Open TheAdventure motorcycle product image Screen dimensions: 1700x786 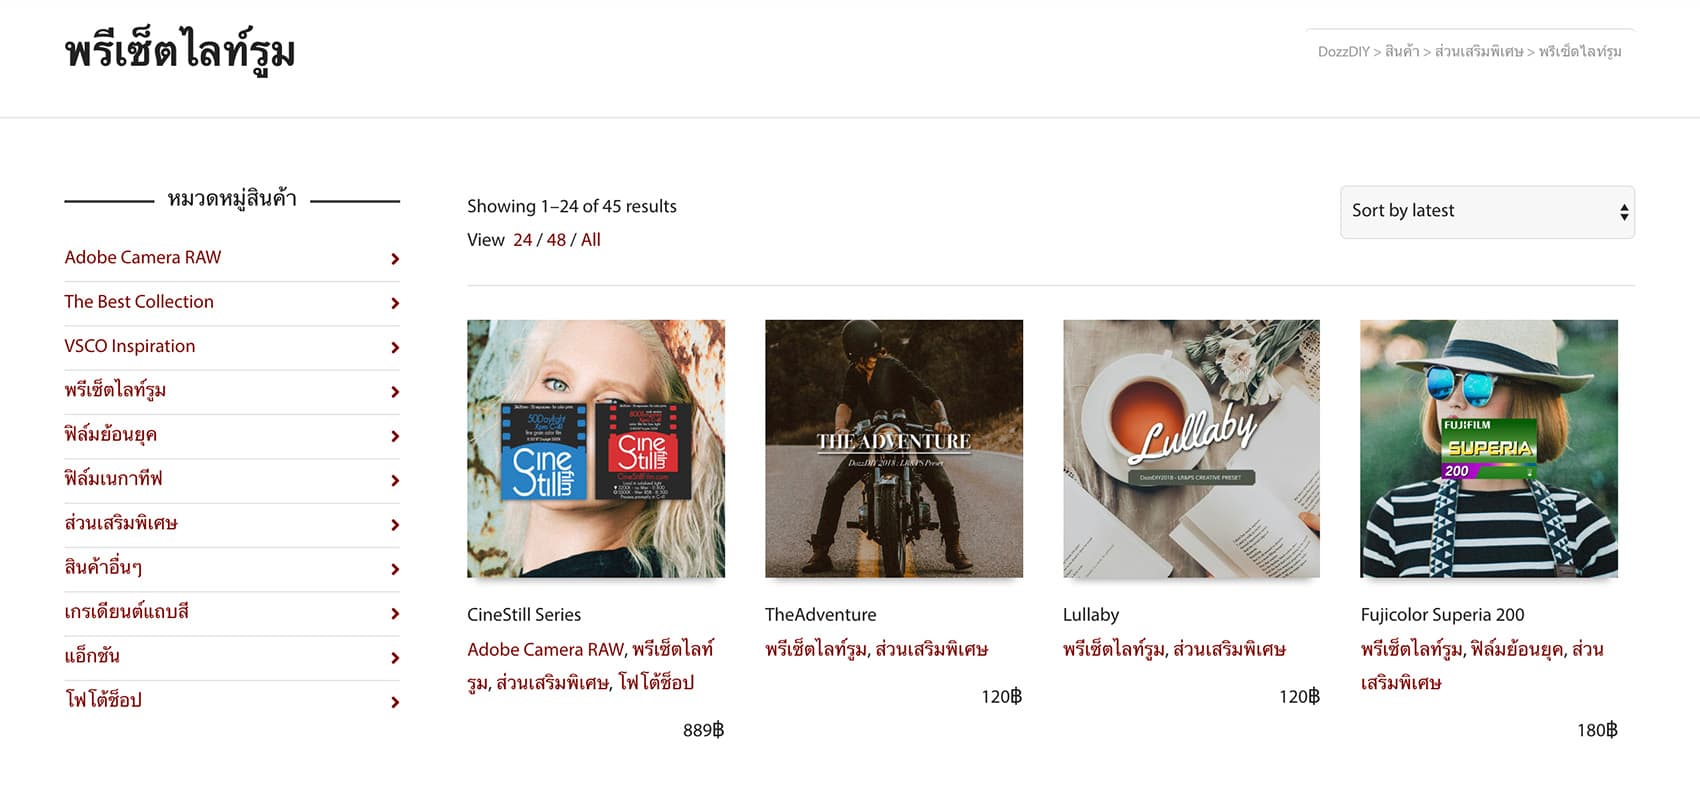click(894, 448)
